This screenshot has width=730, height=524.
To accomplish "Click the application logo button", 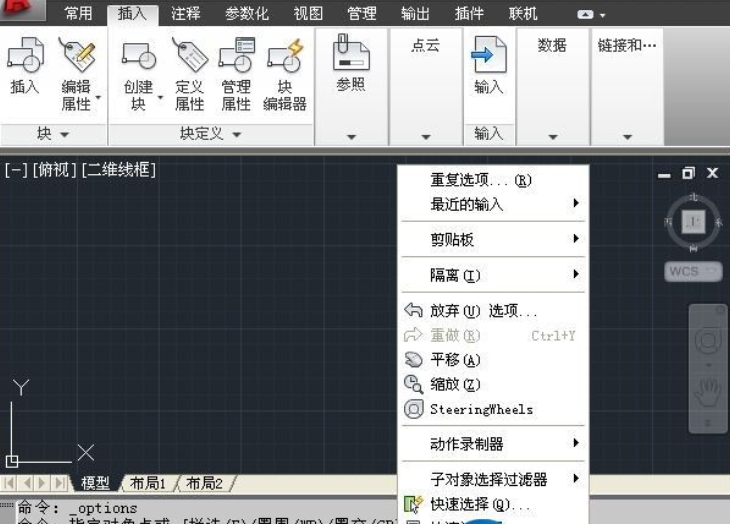I will tap(22, 9).
